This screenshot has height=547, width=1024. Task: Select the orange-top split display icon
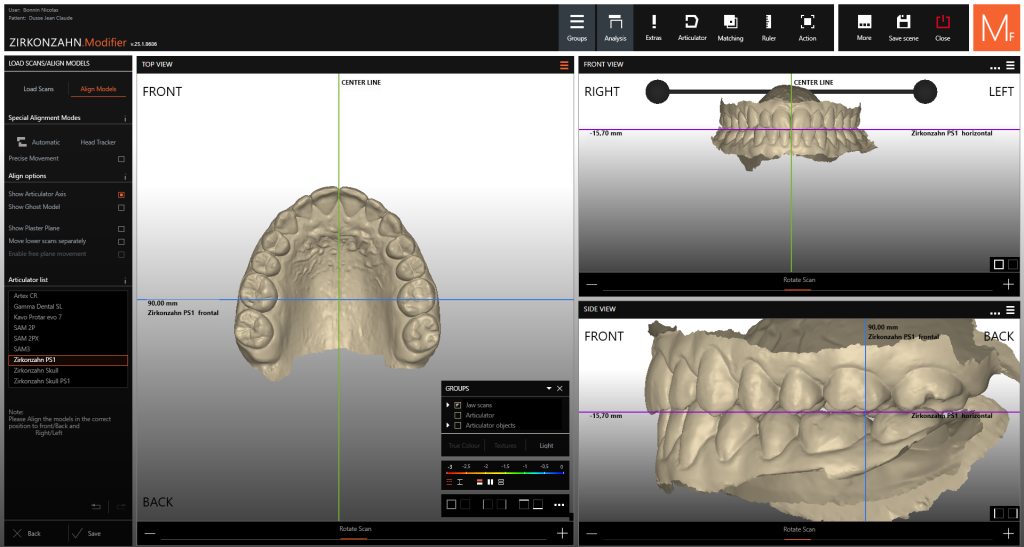[x=480, y=482]
